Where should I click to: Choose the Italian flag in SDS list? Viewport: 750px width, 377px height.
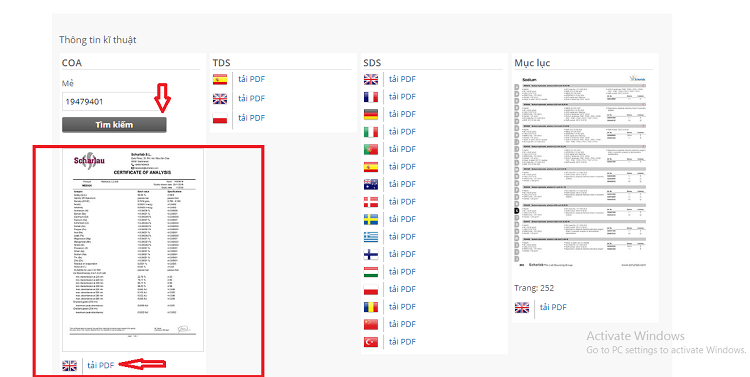pyautogui.click(x=371, y=132)
